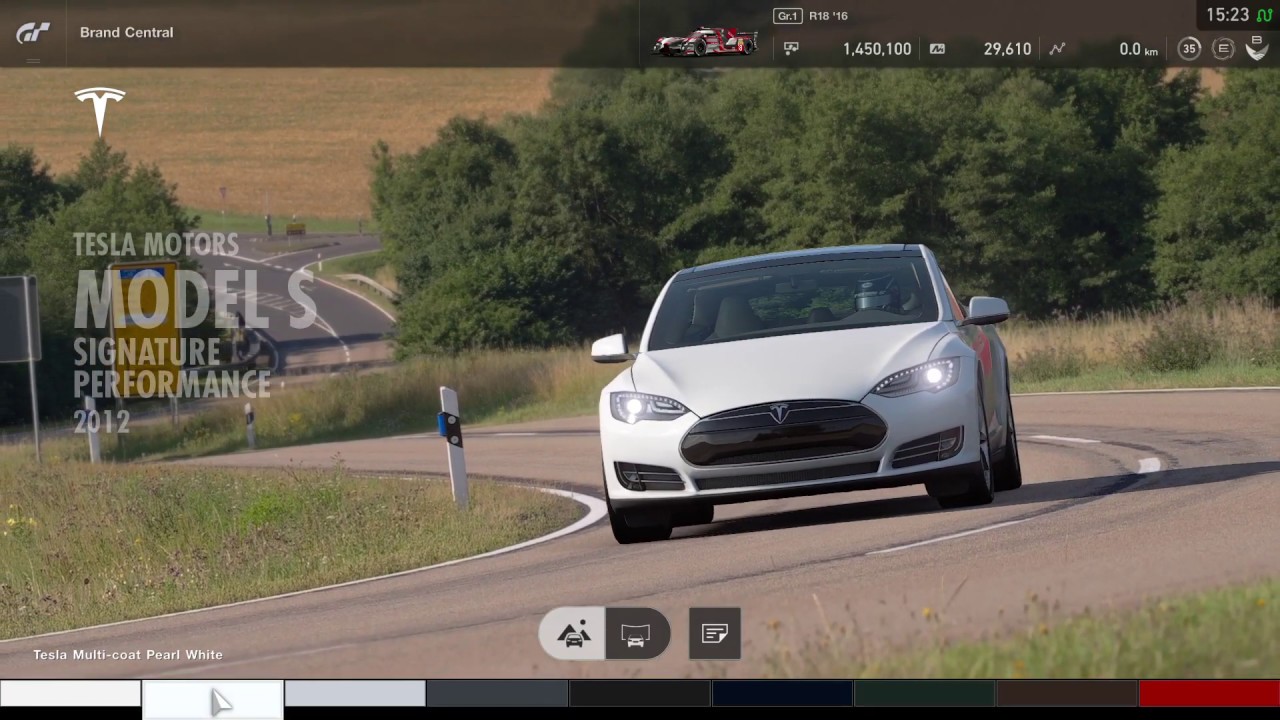Click the mileage points icon

point(937,48)
